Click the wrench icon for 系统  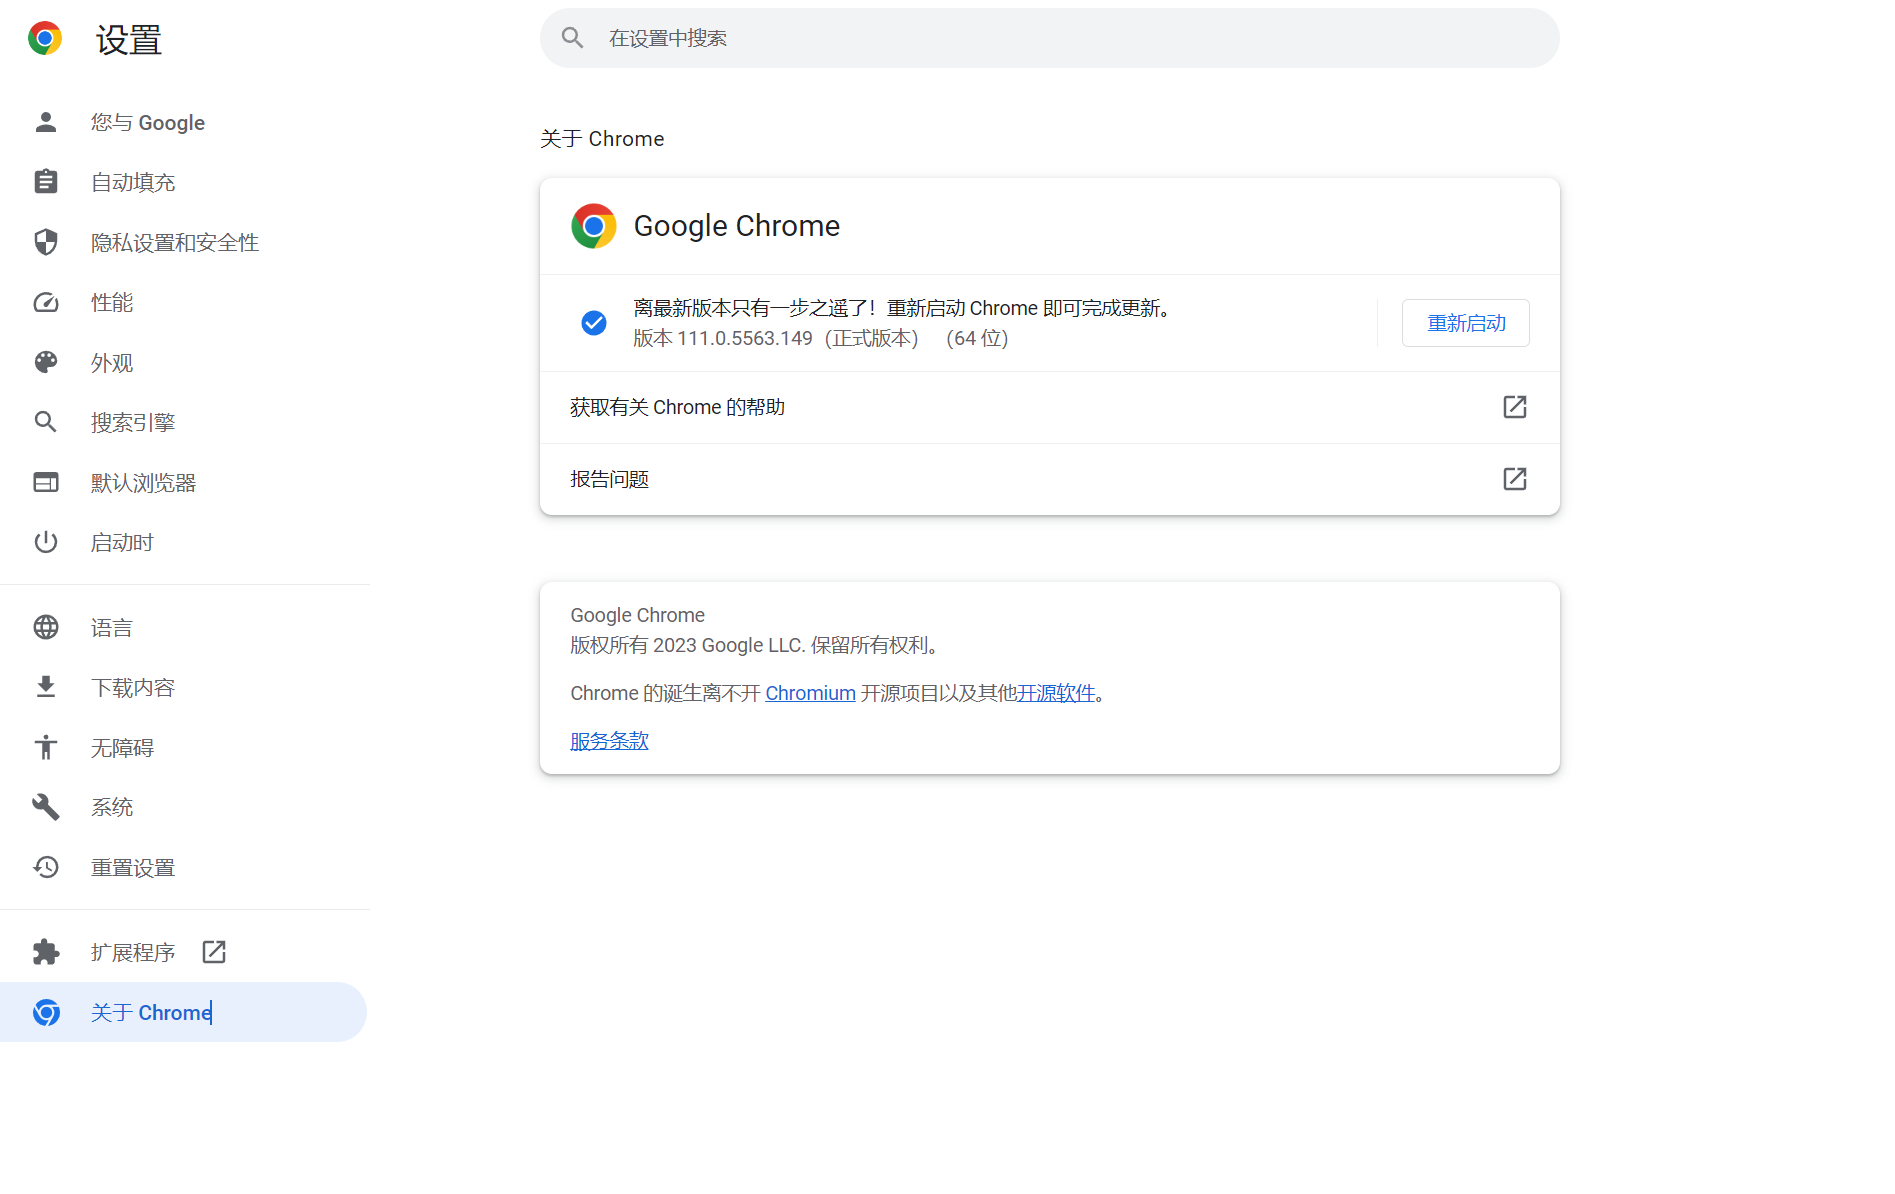tap(46, 807)
